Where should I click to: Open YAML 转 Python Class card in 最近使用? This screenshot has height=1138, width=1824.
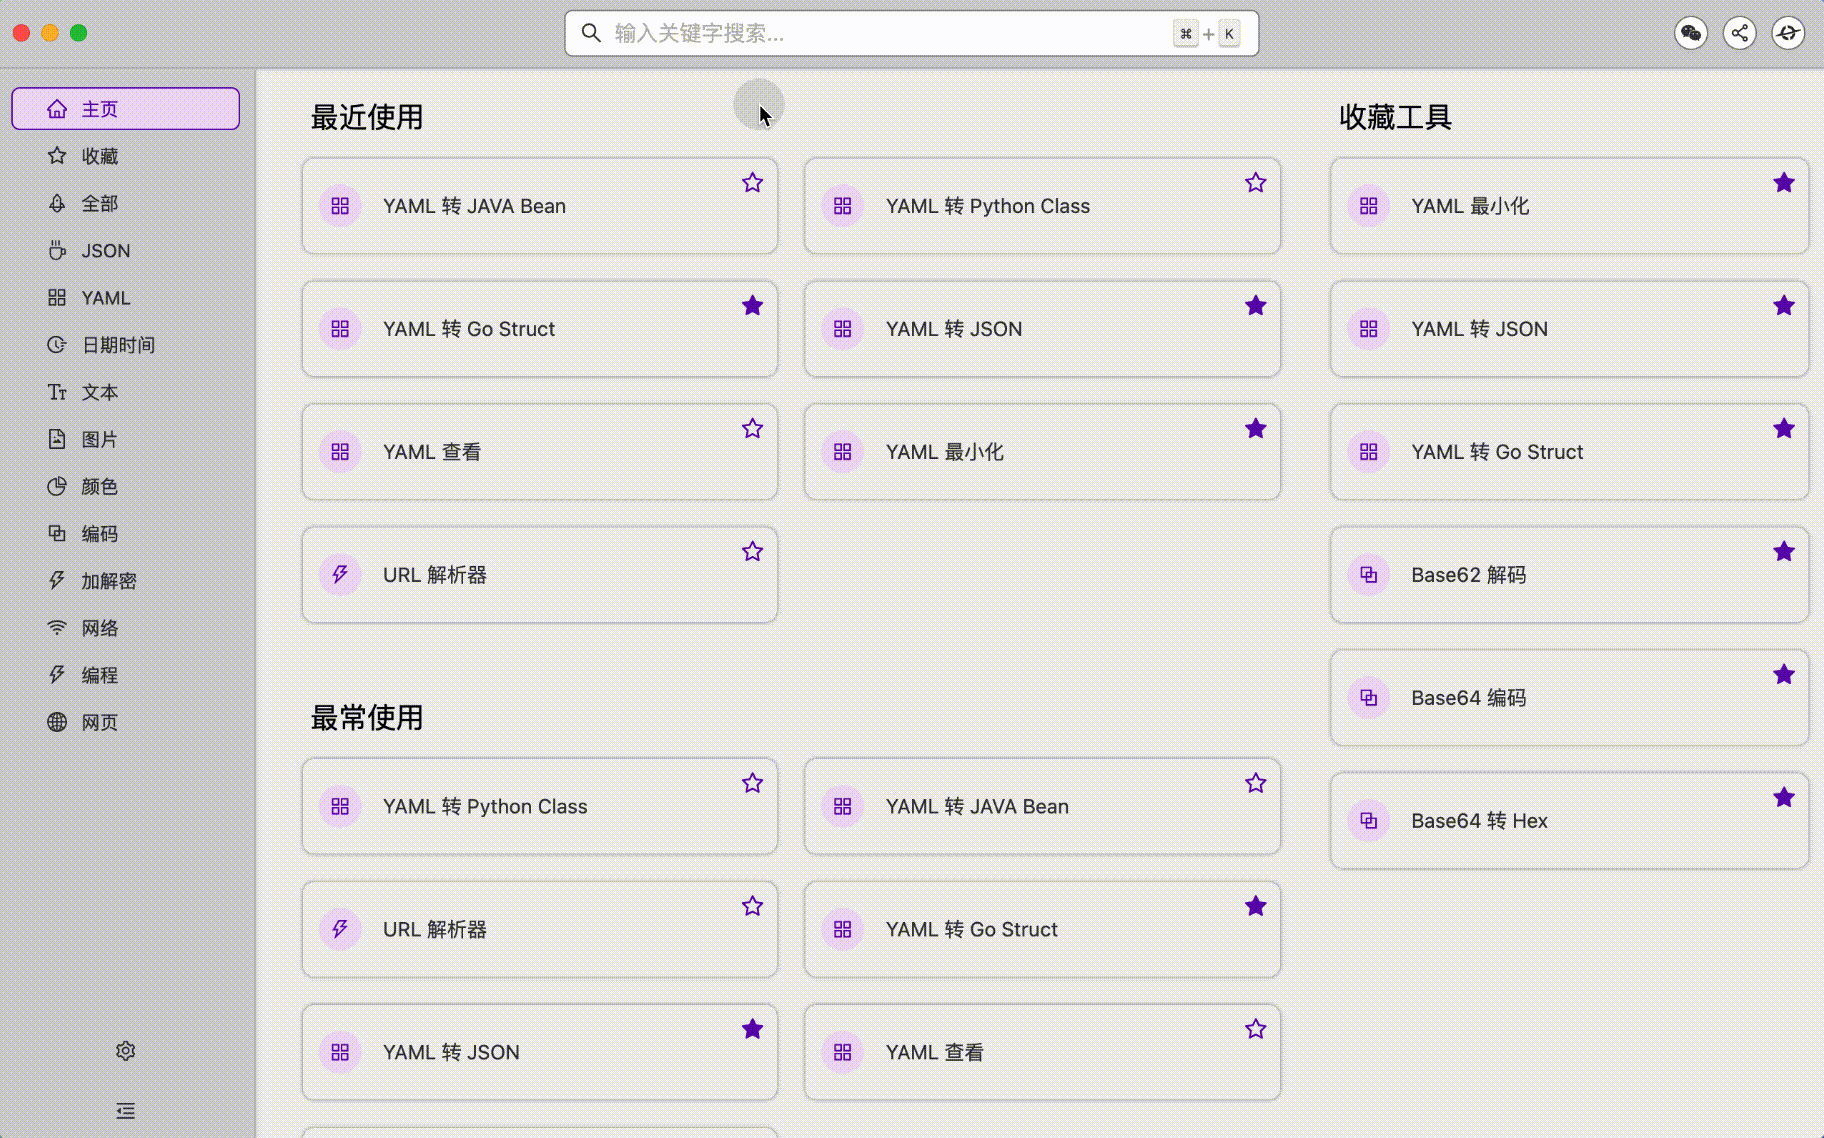[x=1043, y=206]
